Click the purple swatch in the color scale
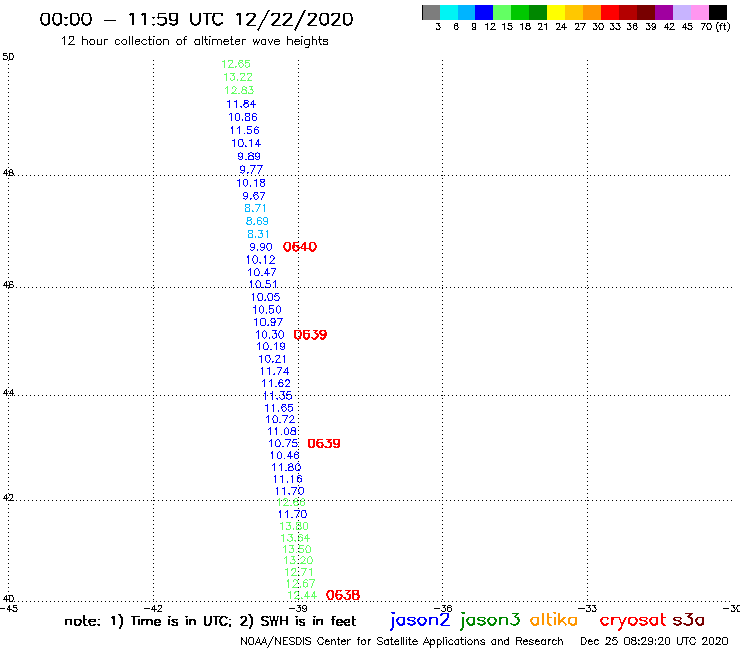 (664, 12)
